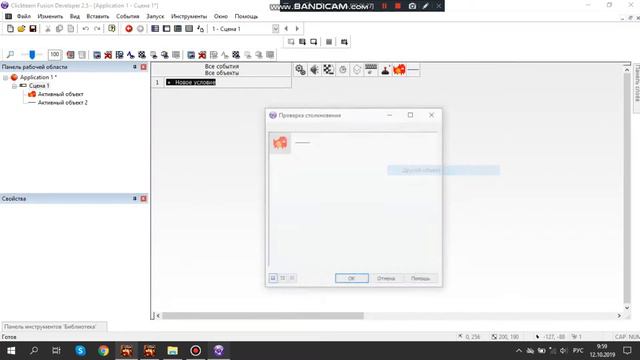Select Active object column in event editor

click(x=399, y=70)
